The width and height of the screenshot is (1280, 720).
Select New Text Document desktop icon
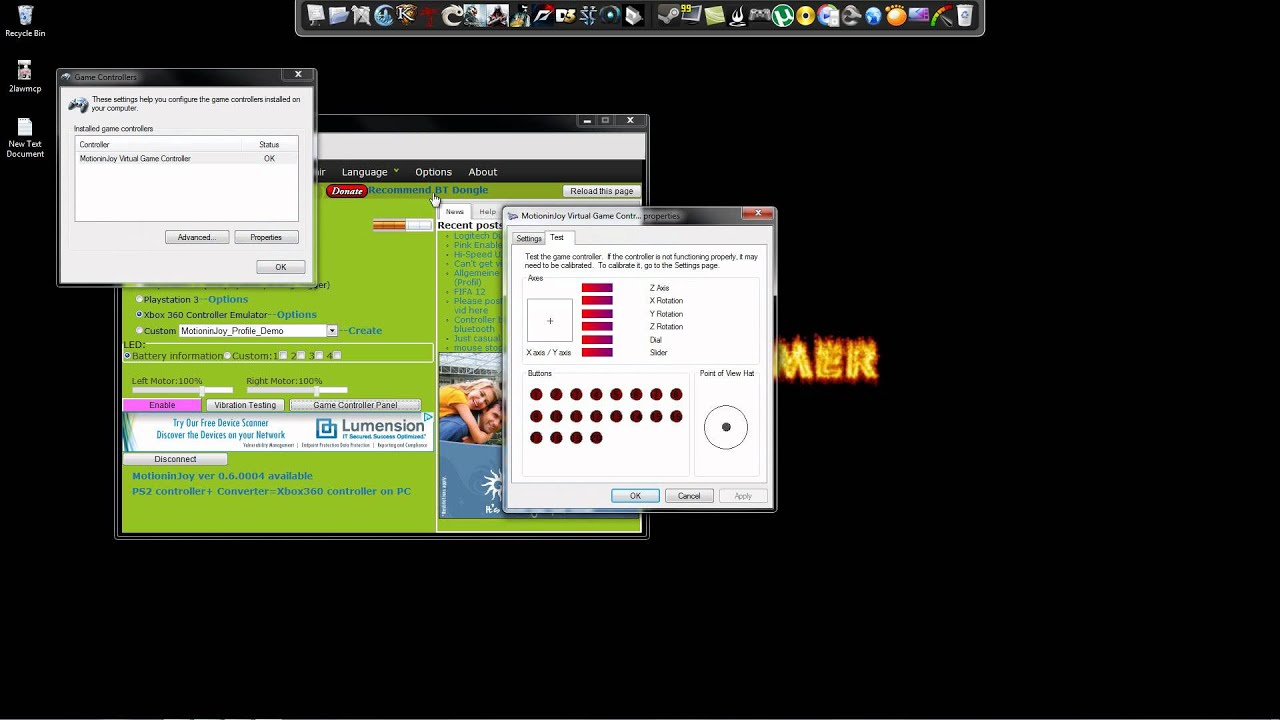[x=25, y=138]
